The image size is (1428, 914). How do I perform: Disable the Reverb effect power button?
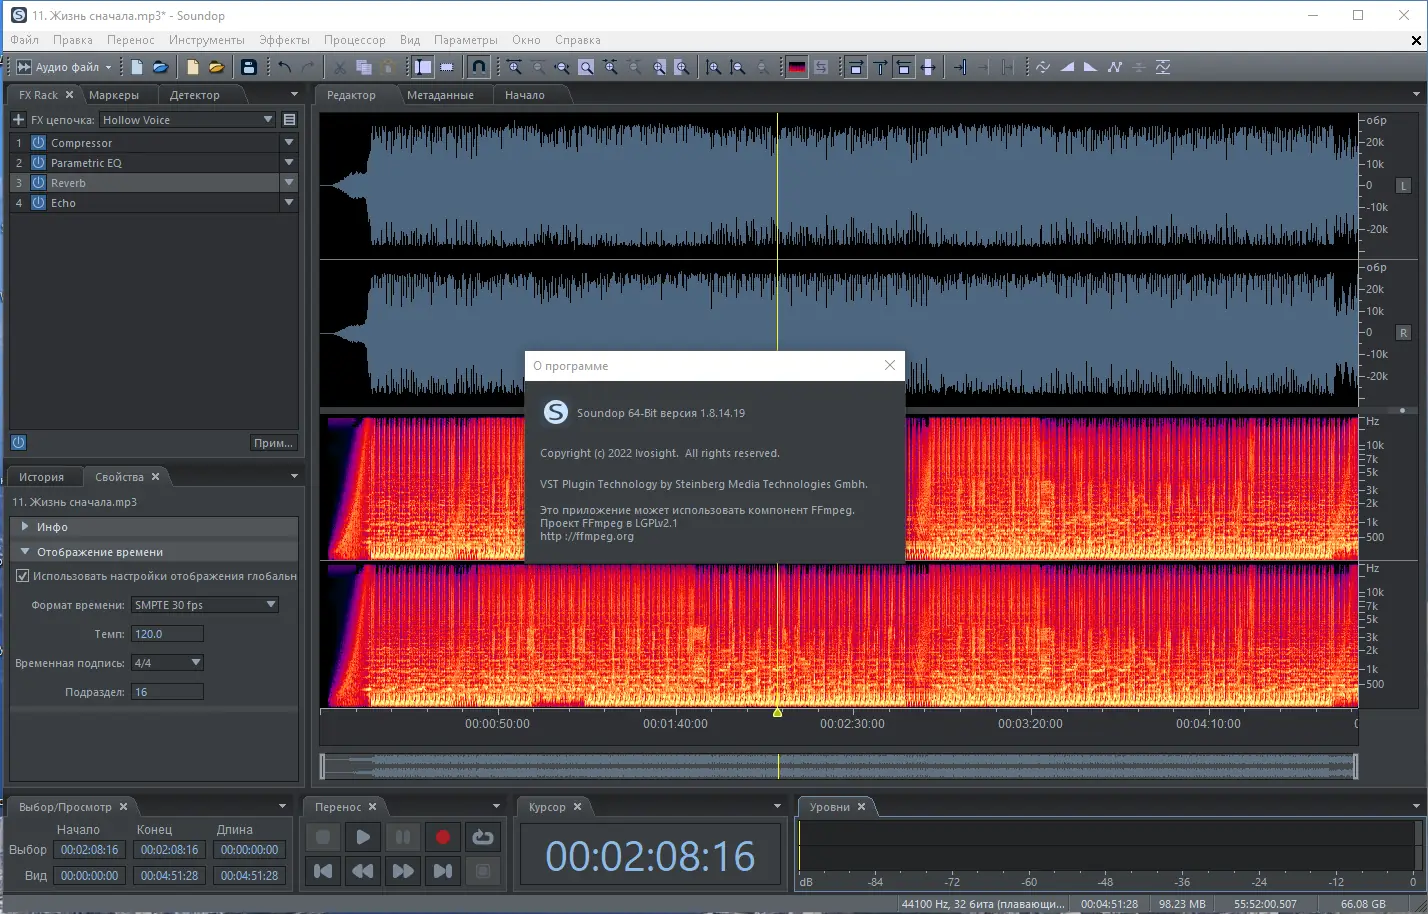click(38, 183)
